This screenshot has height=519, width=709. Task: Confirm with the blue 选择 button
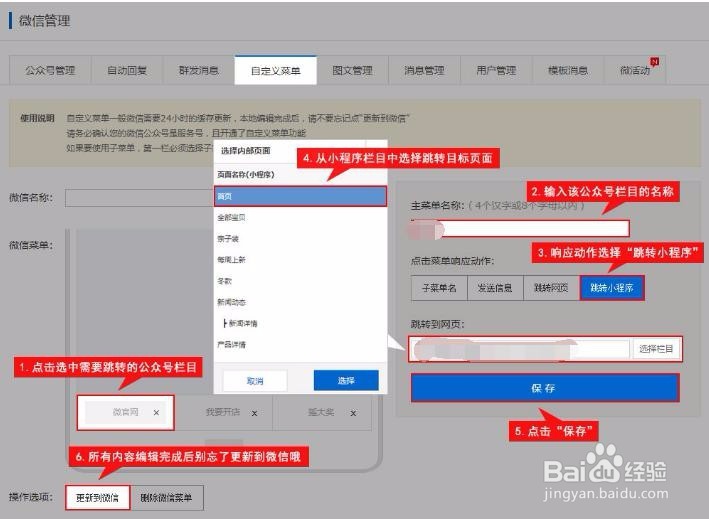point(346,381)
